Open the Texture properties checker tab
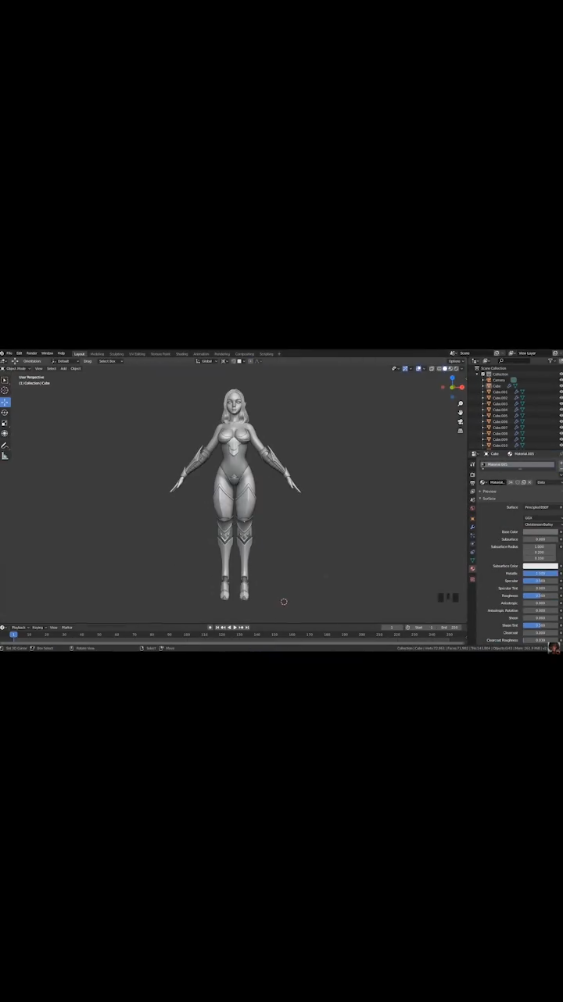The image size is (563, 1002). [x=472, y=579]
